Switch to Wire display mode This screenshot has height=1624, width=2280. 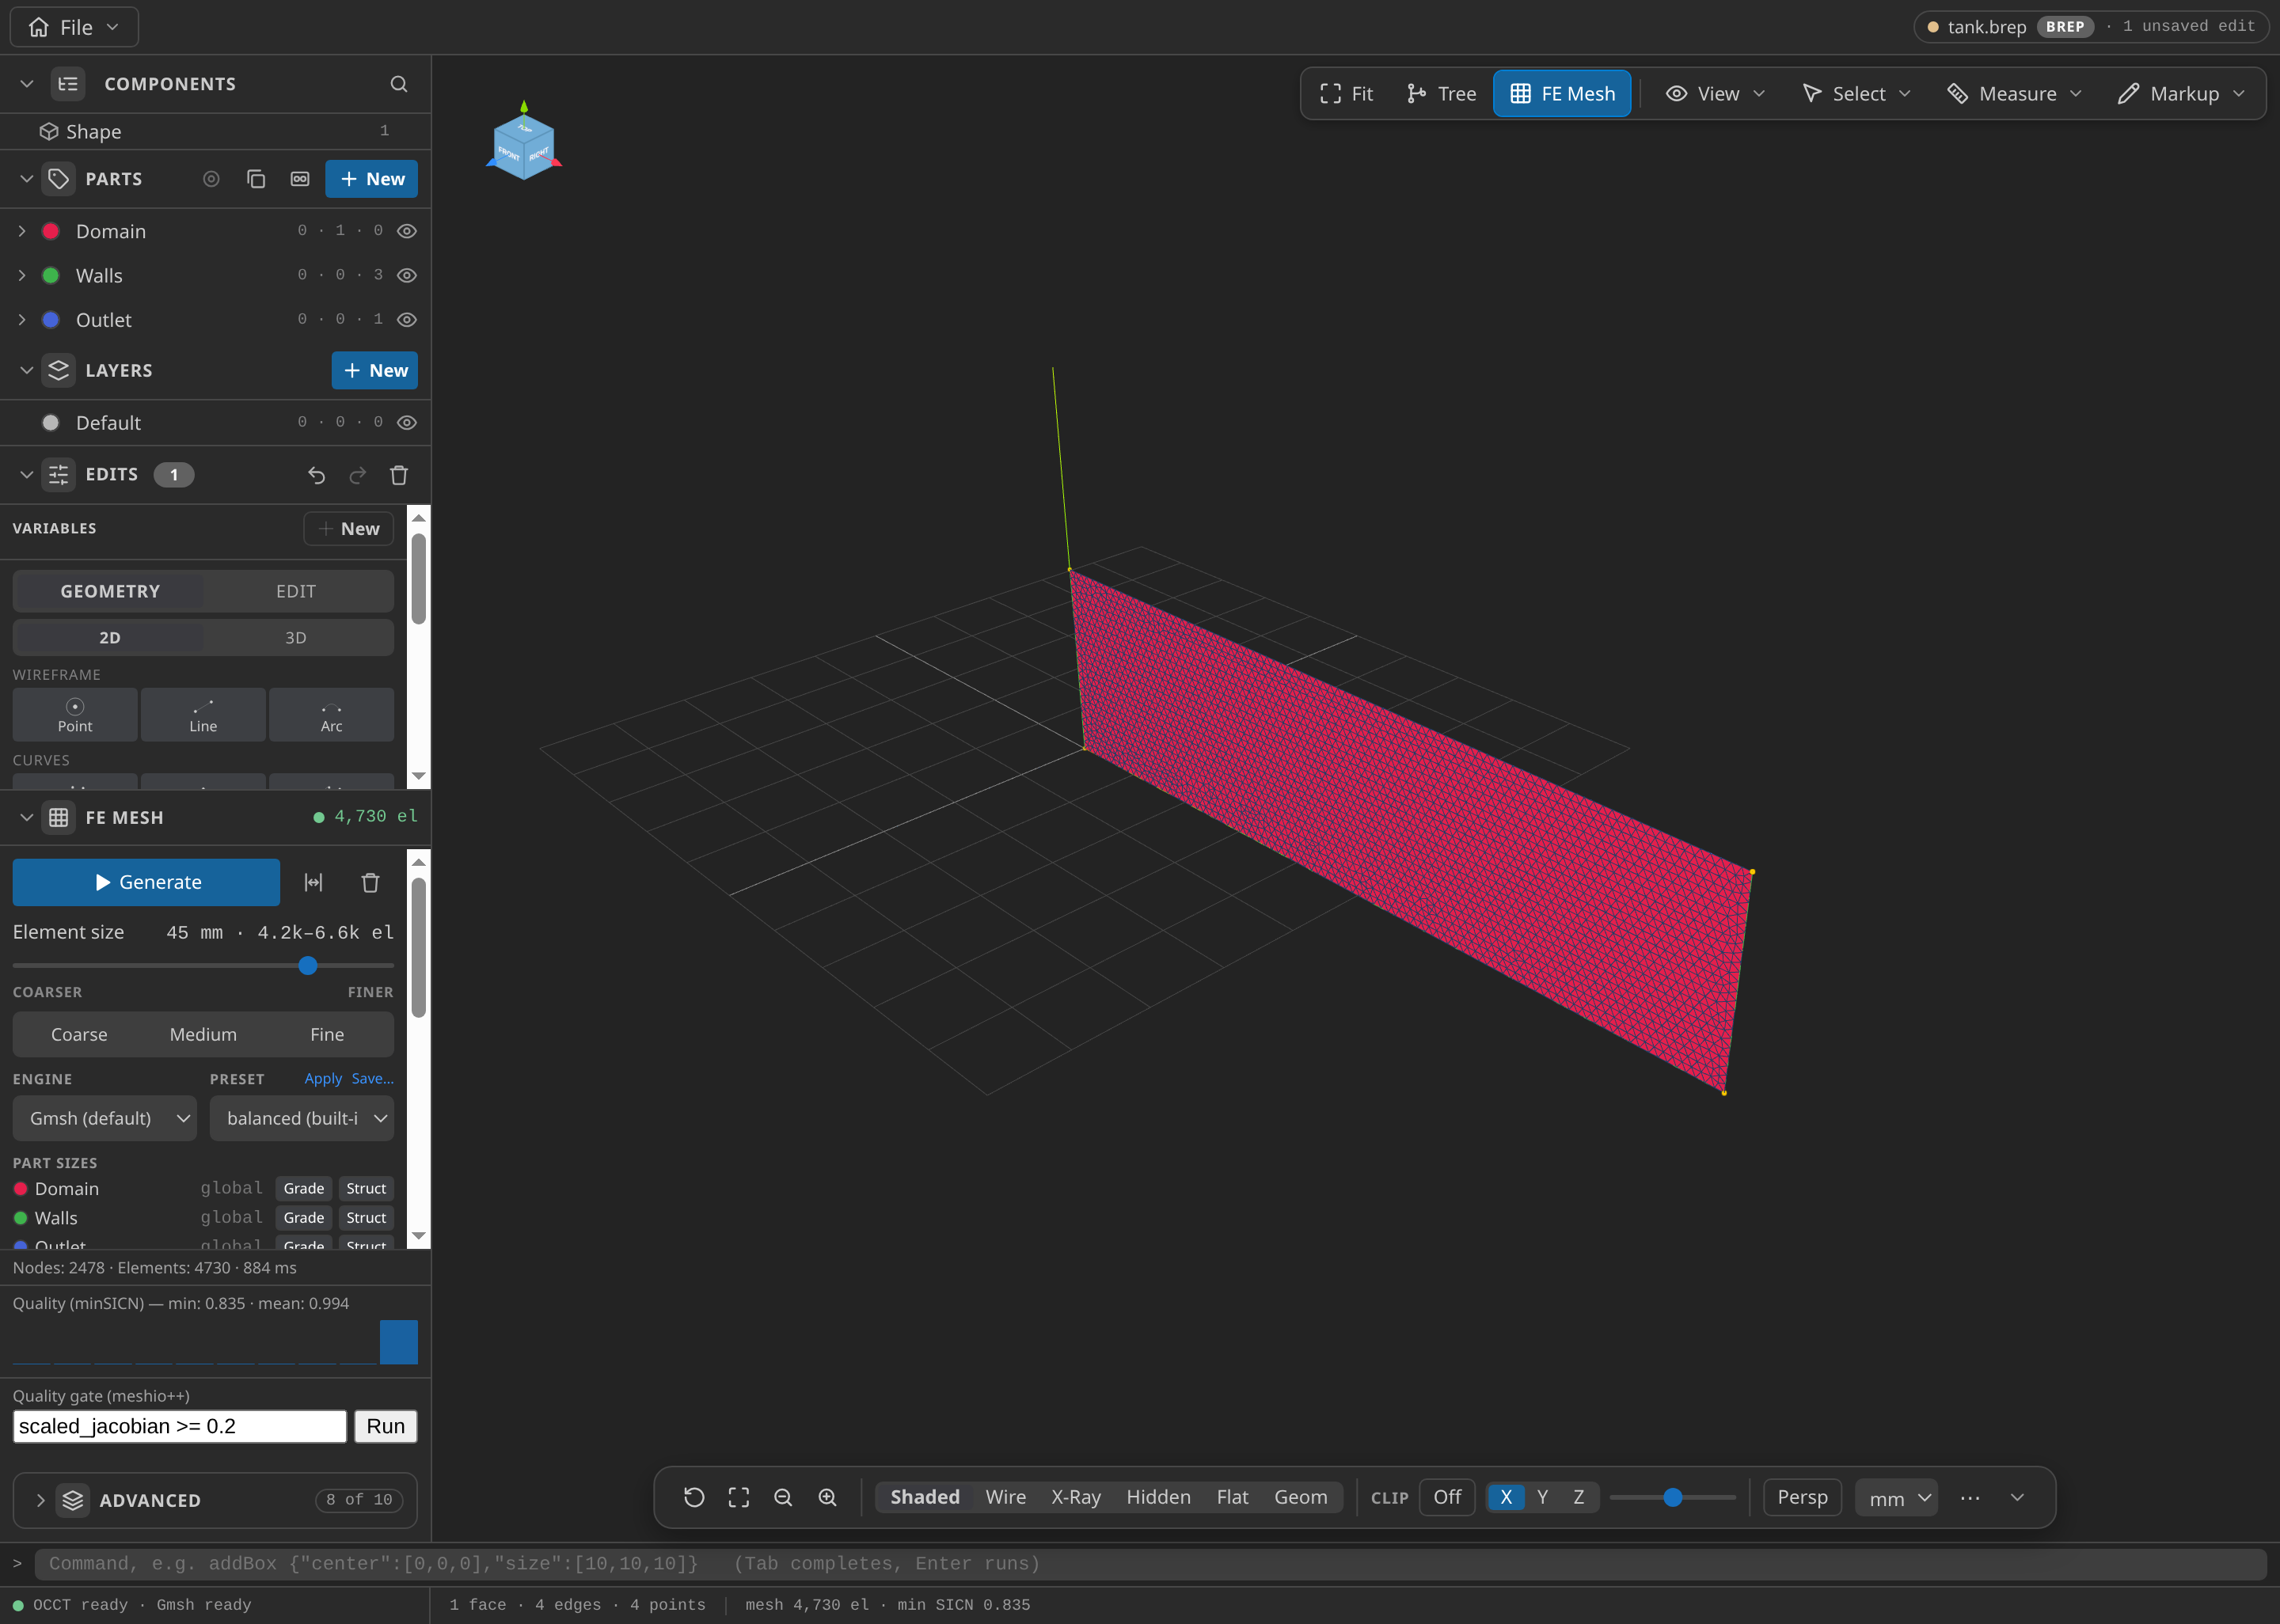pos(1005,1497)
